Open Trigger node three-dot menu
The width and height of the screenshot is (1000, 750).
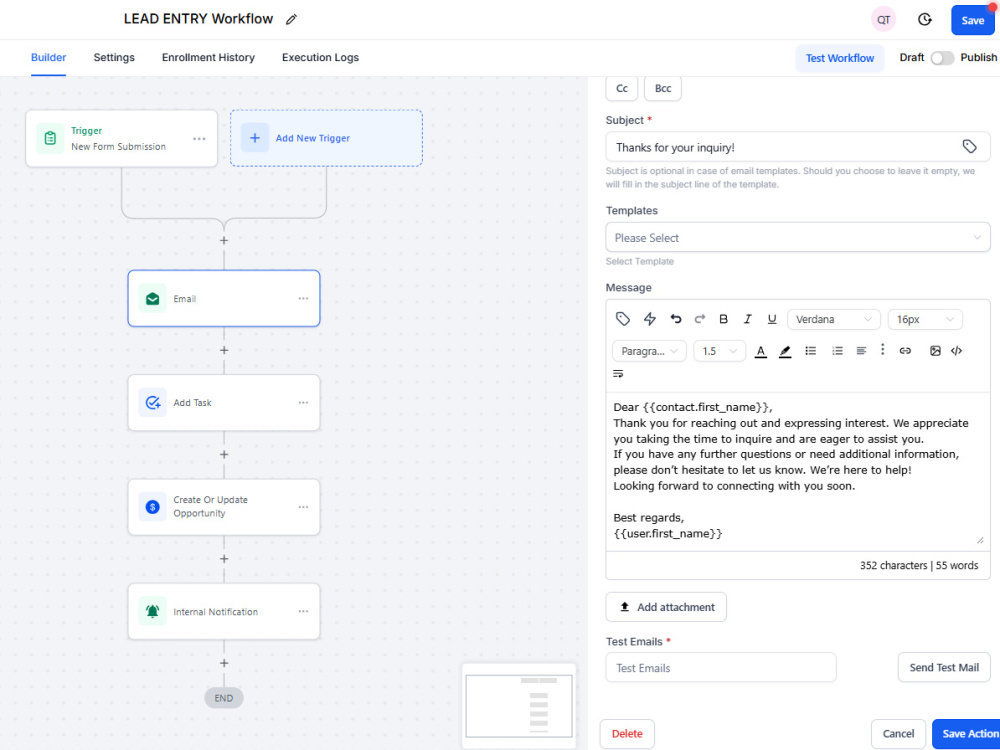tap(199, 138)
